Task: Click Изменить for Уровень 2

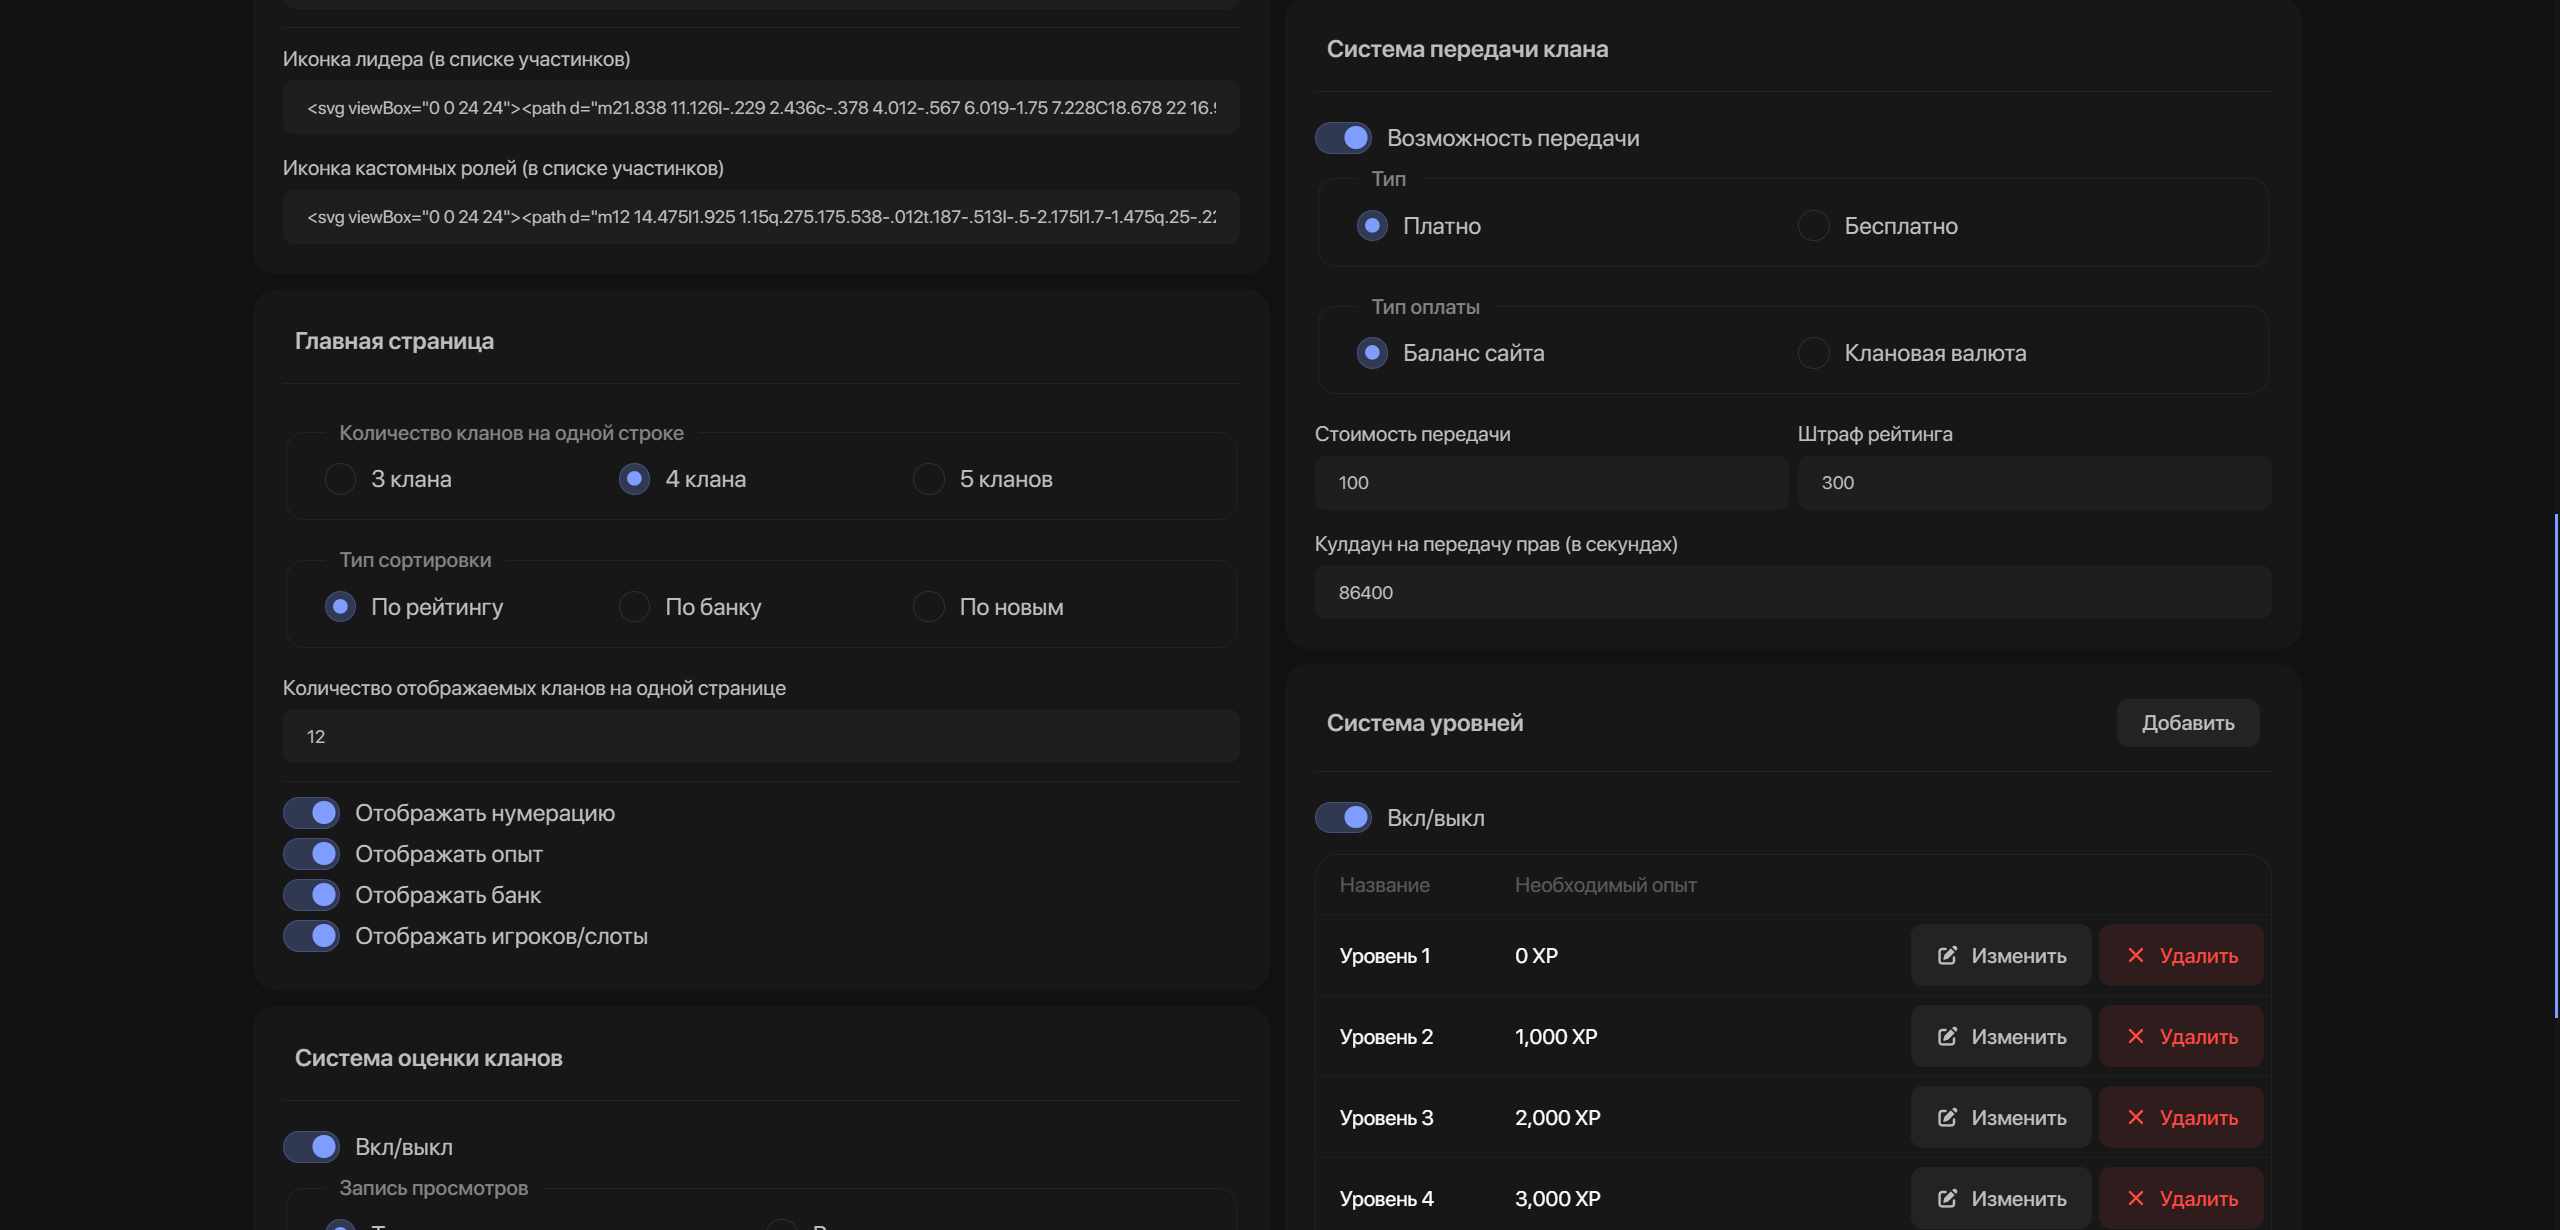Action: click(x=2001, y=1037)
